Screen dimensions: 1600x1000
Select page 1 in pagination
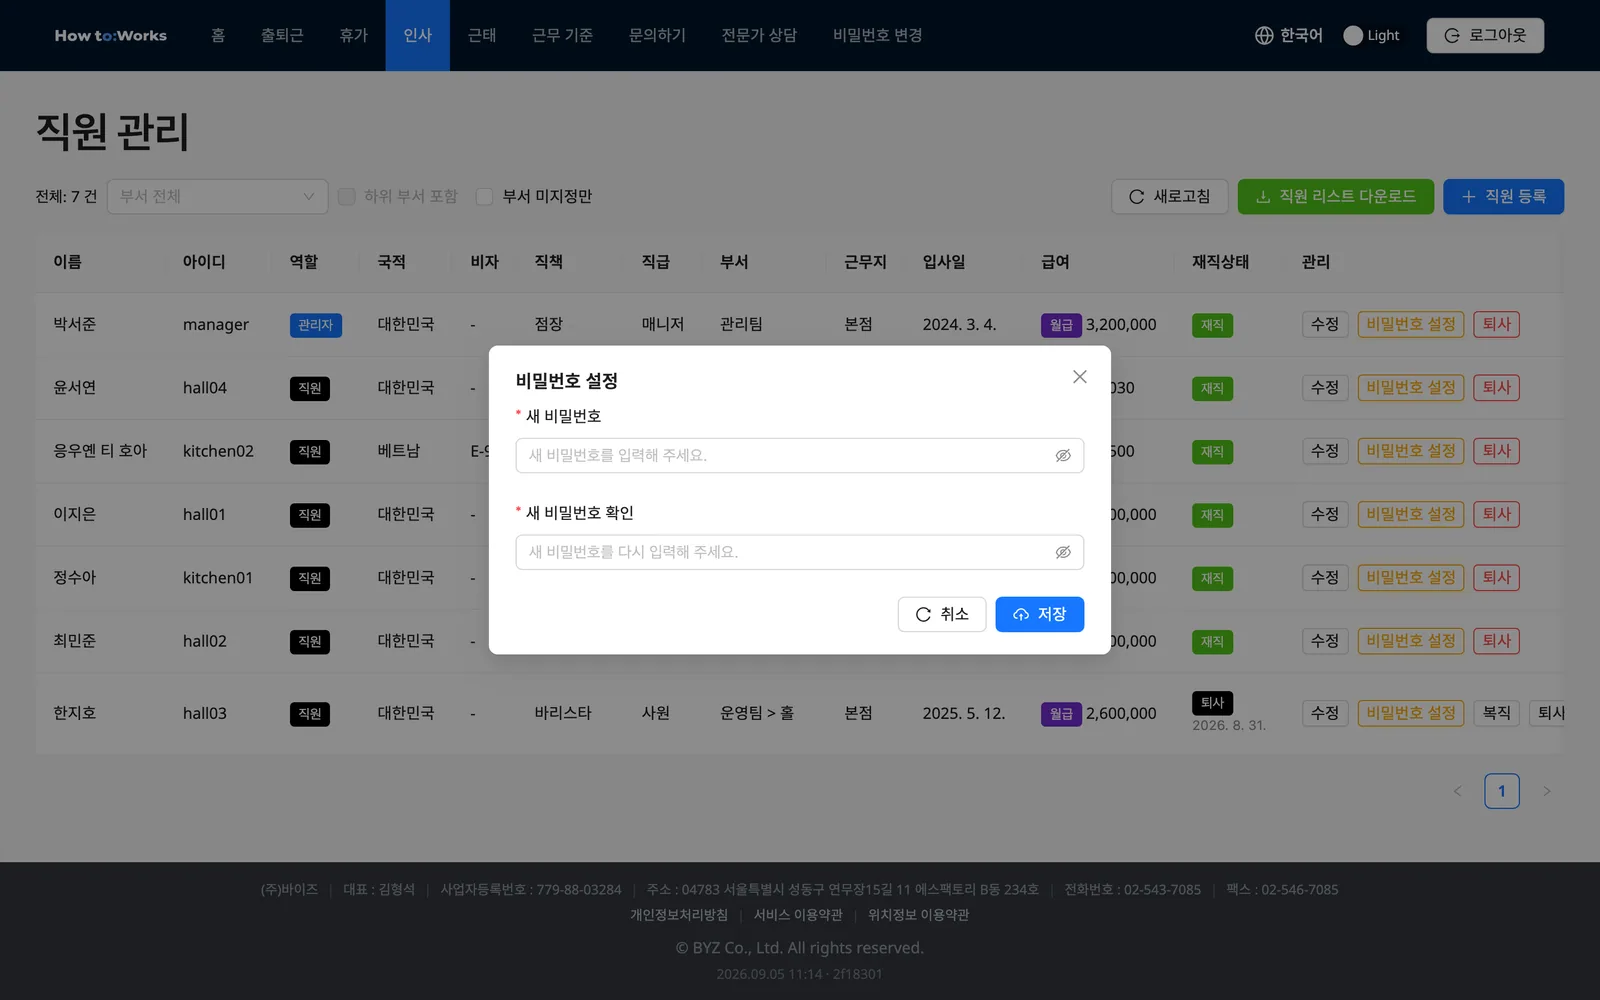click(x=1501, y=791)
